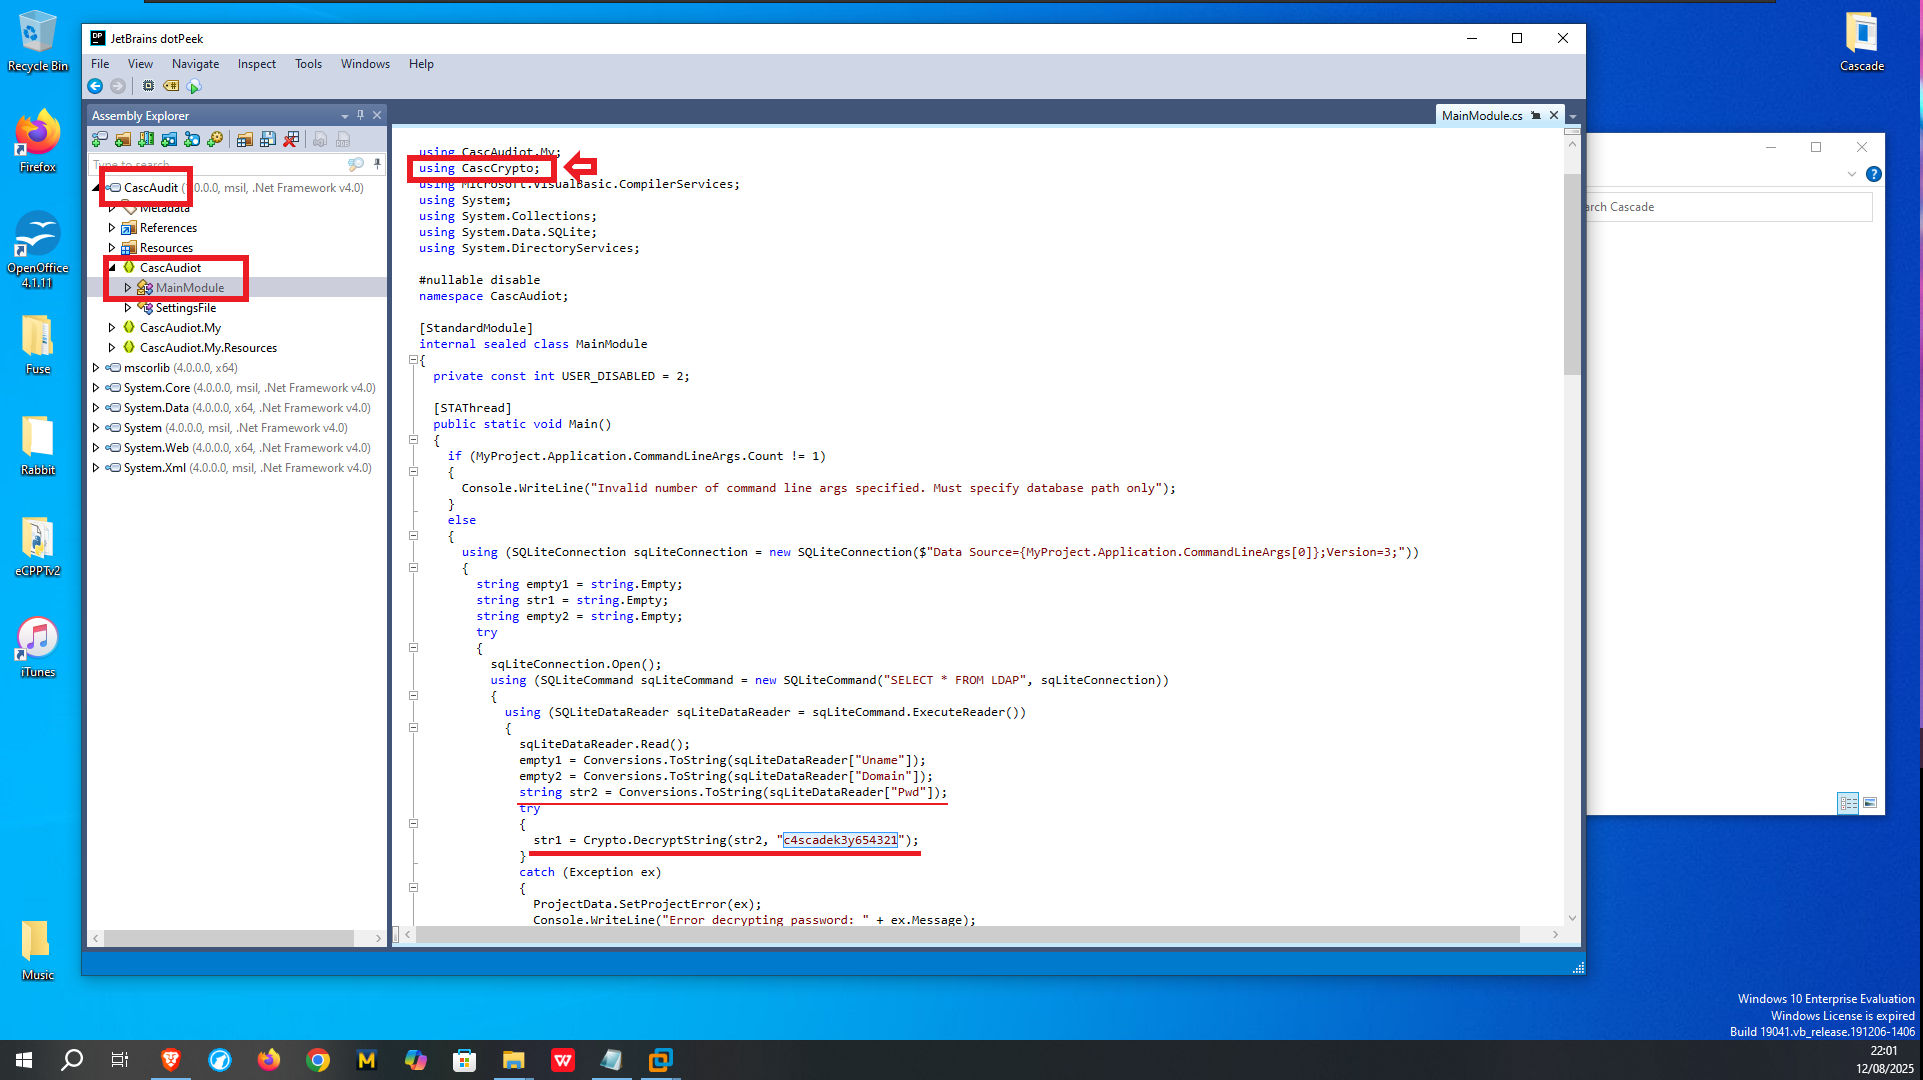The height and width of the screenshot is (1080, 1923).
Task: Select the CascAudiot.My.Resources namespace
Action: point(208,348)
